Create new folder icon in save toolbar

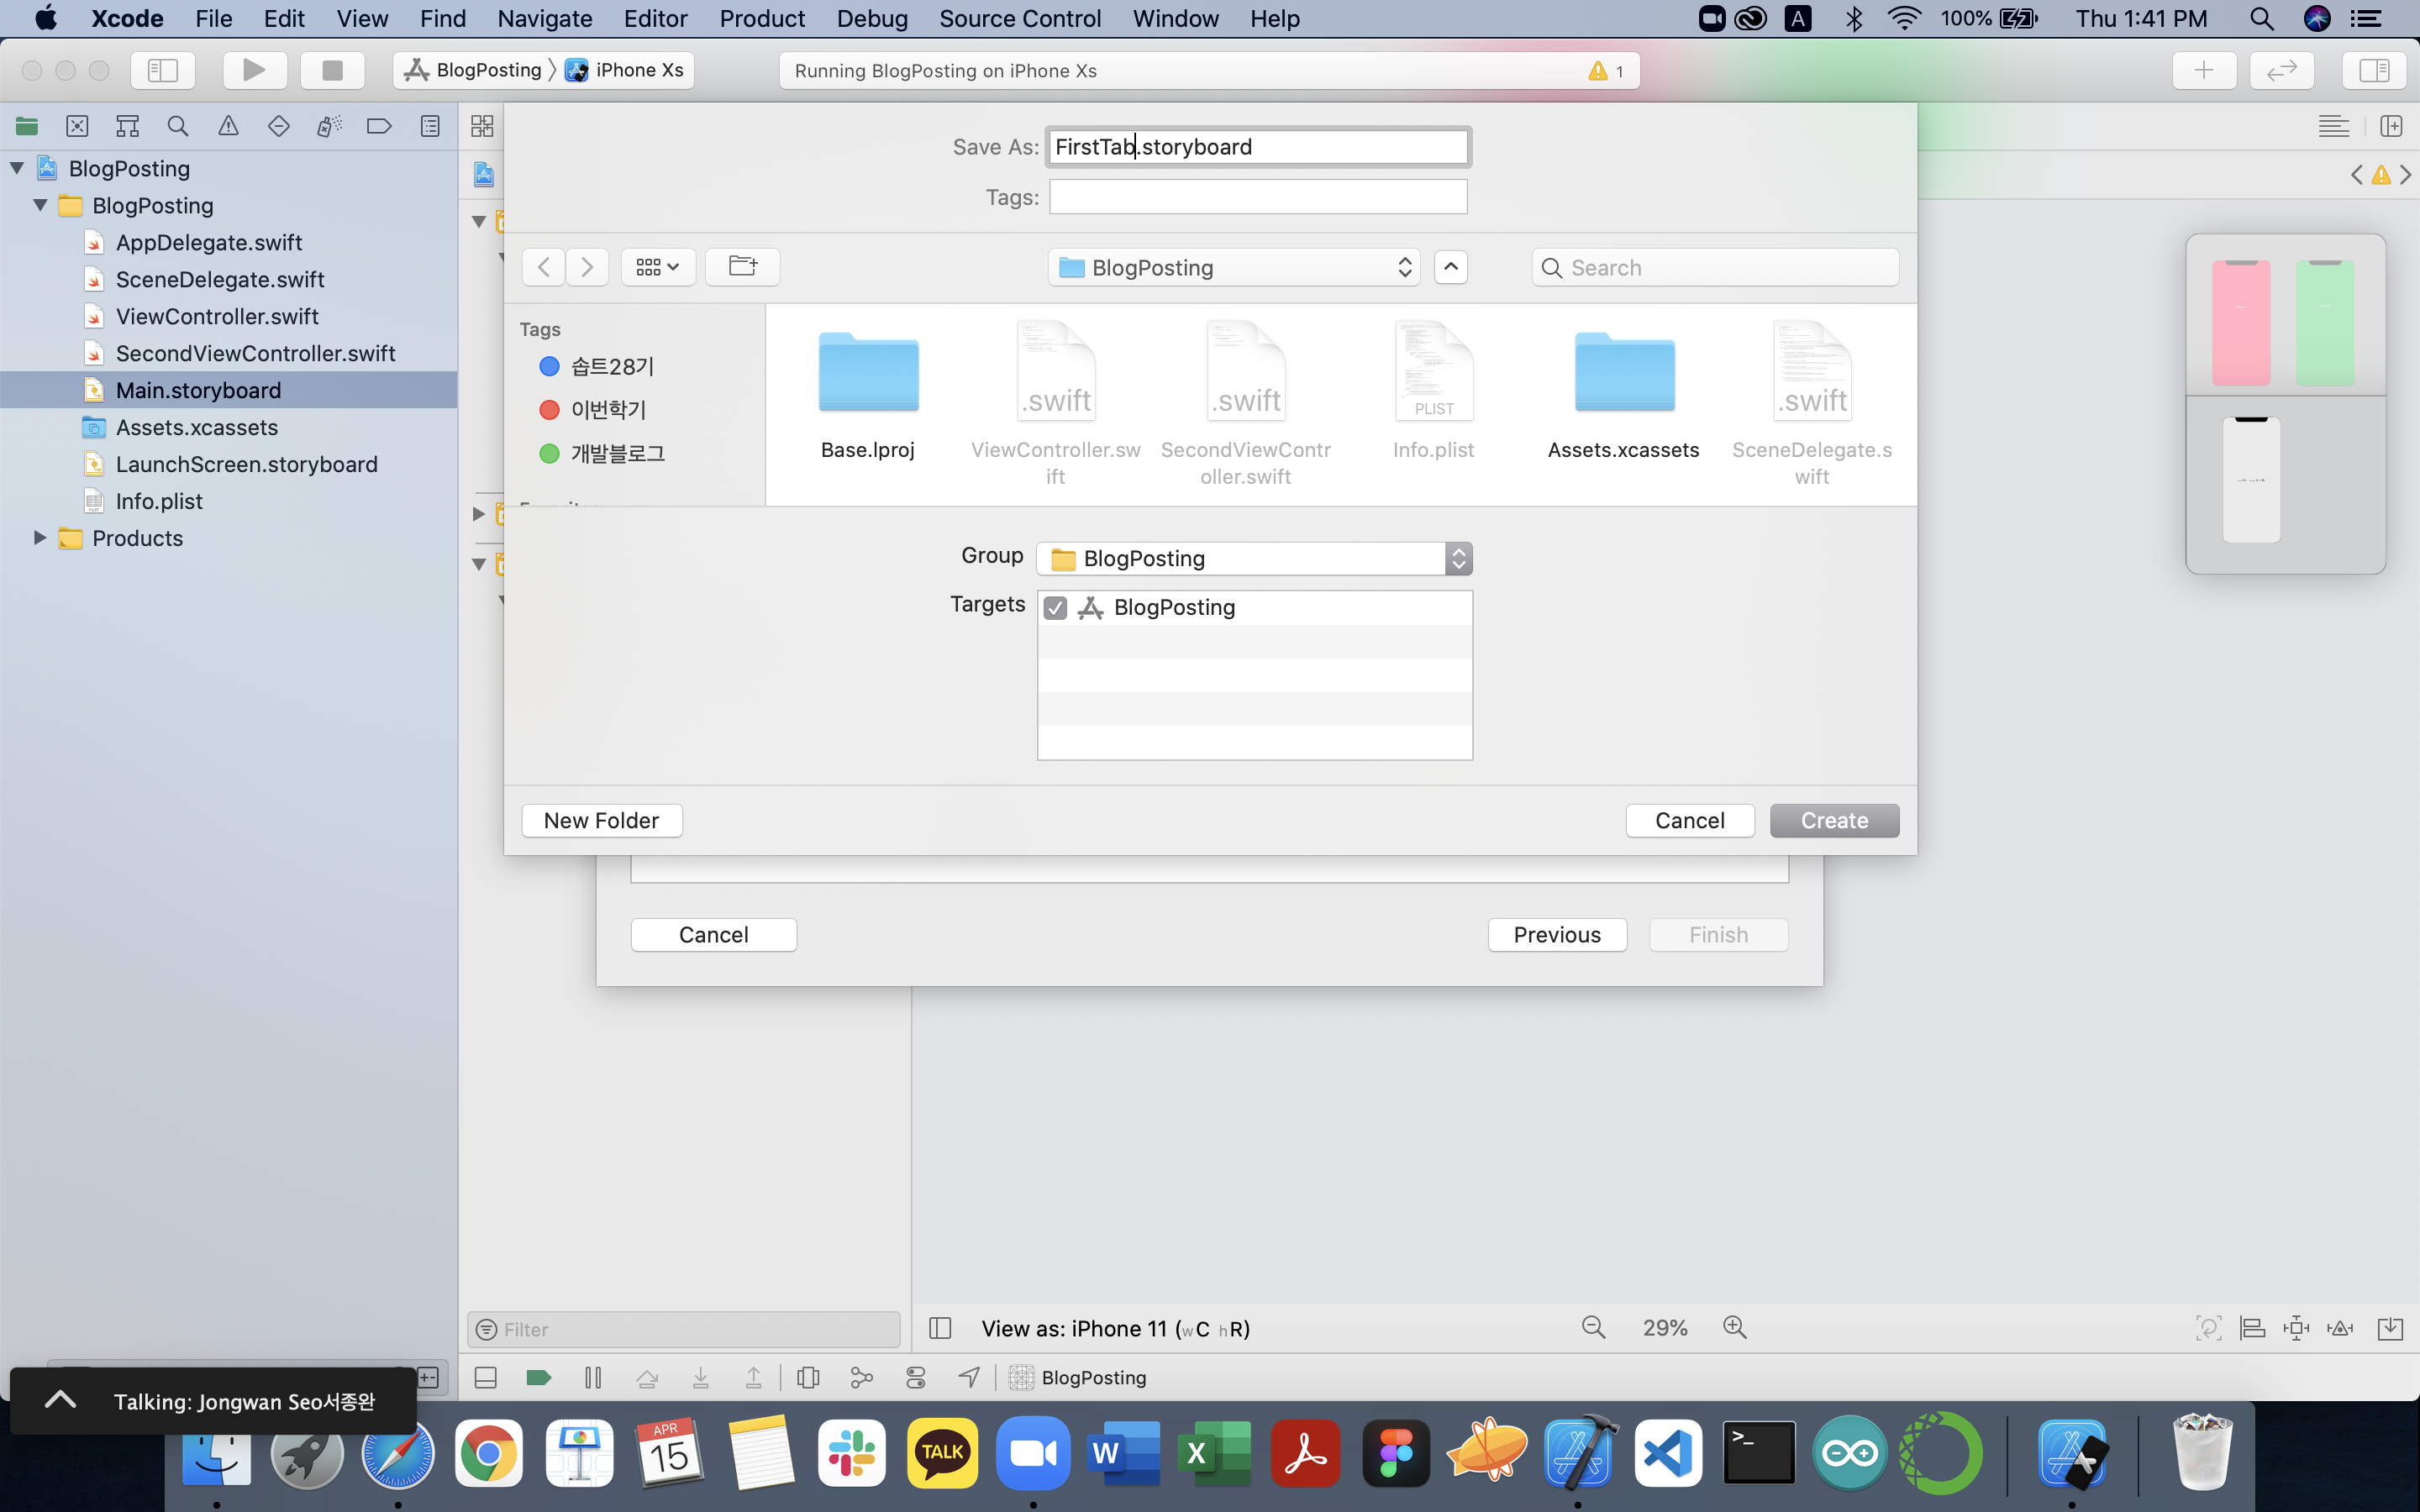(x=742, y=267)
